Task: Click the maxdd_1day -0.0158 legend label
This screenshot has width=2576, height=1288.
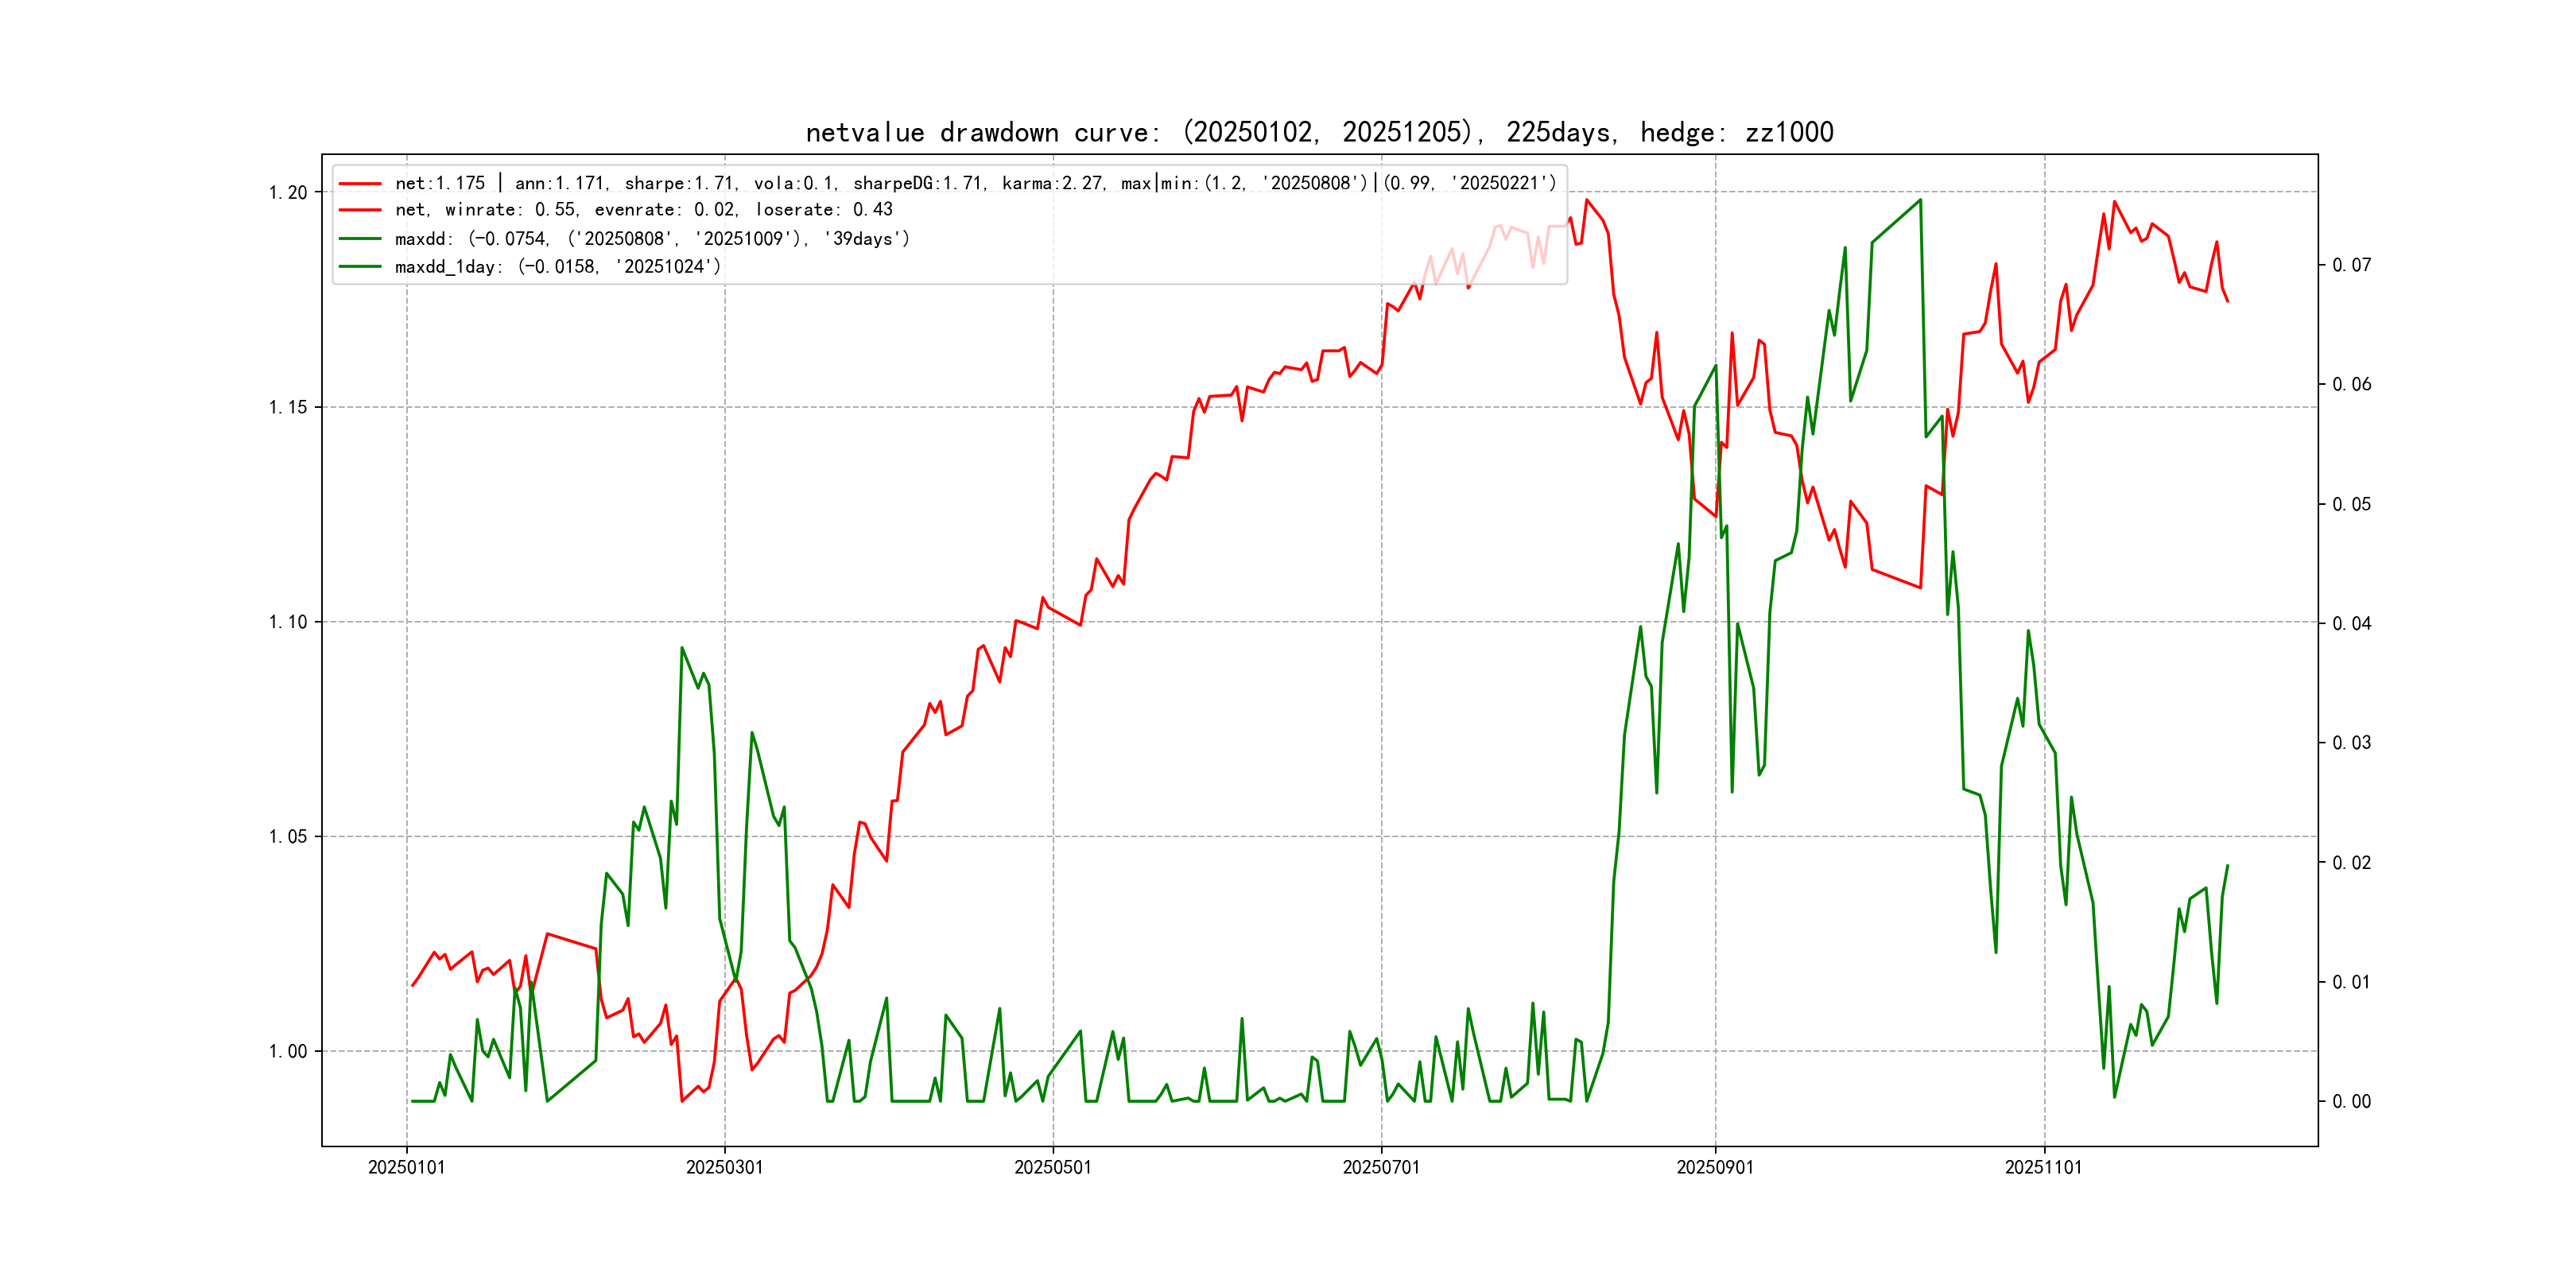Action: 557,267
